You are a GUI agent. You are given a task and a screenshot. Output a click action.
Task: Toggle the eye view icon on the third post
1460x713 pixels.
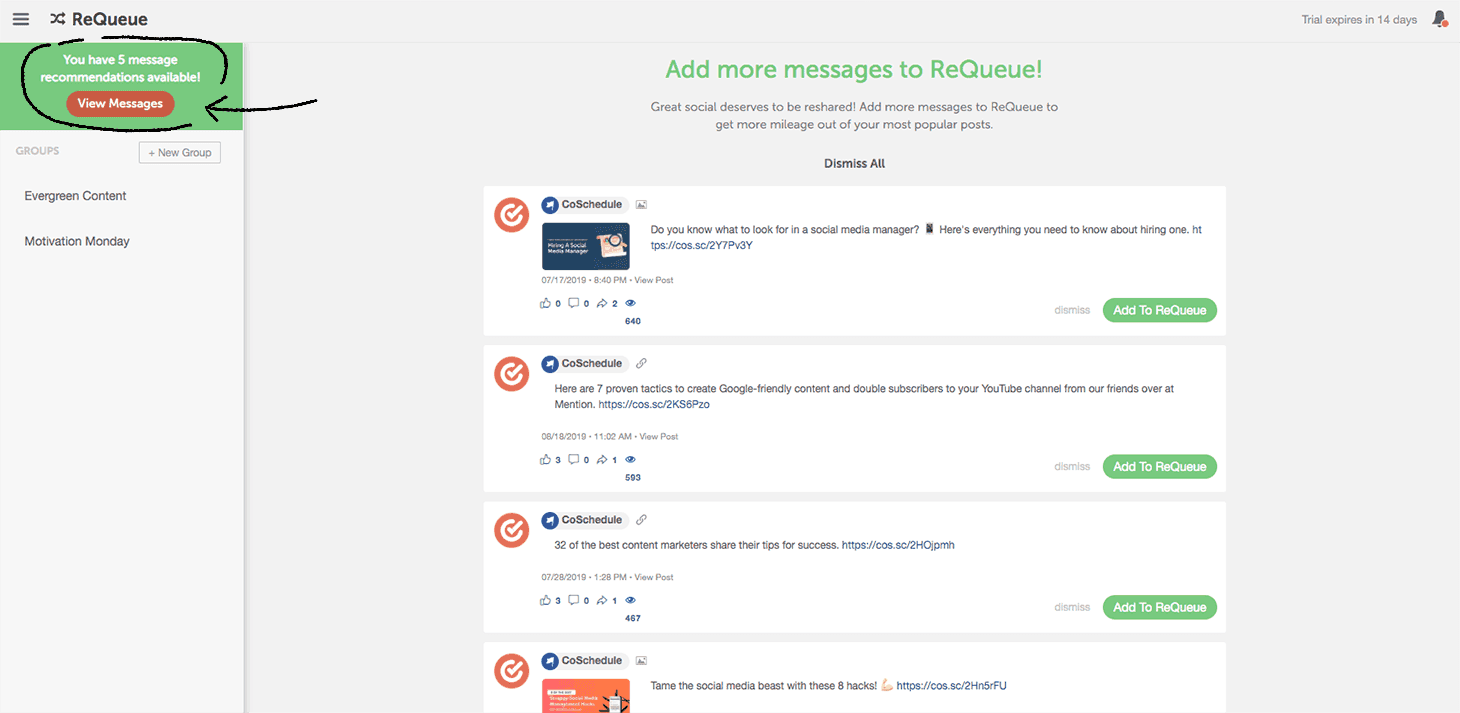630,599
